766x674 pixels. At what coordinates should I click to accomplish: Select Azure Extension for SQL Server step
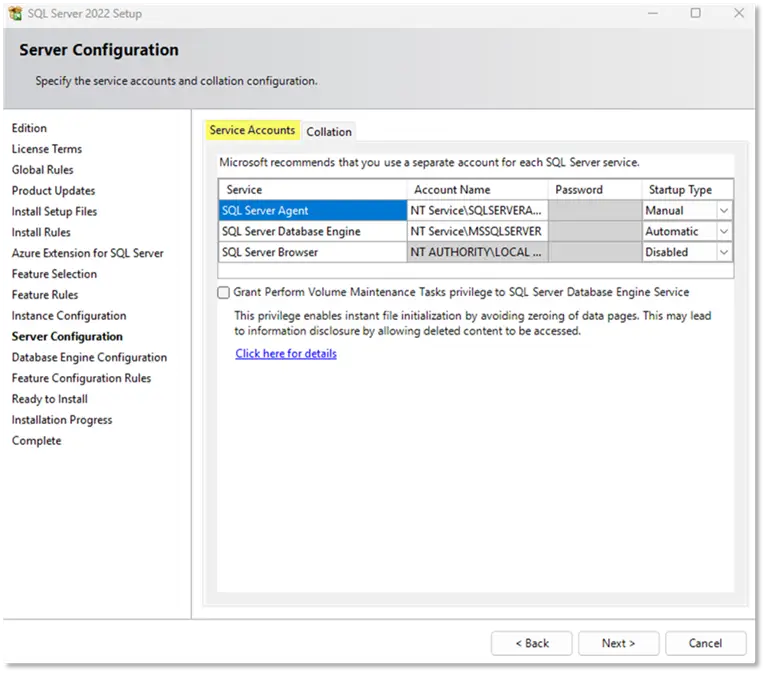pos(87,253)
